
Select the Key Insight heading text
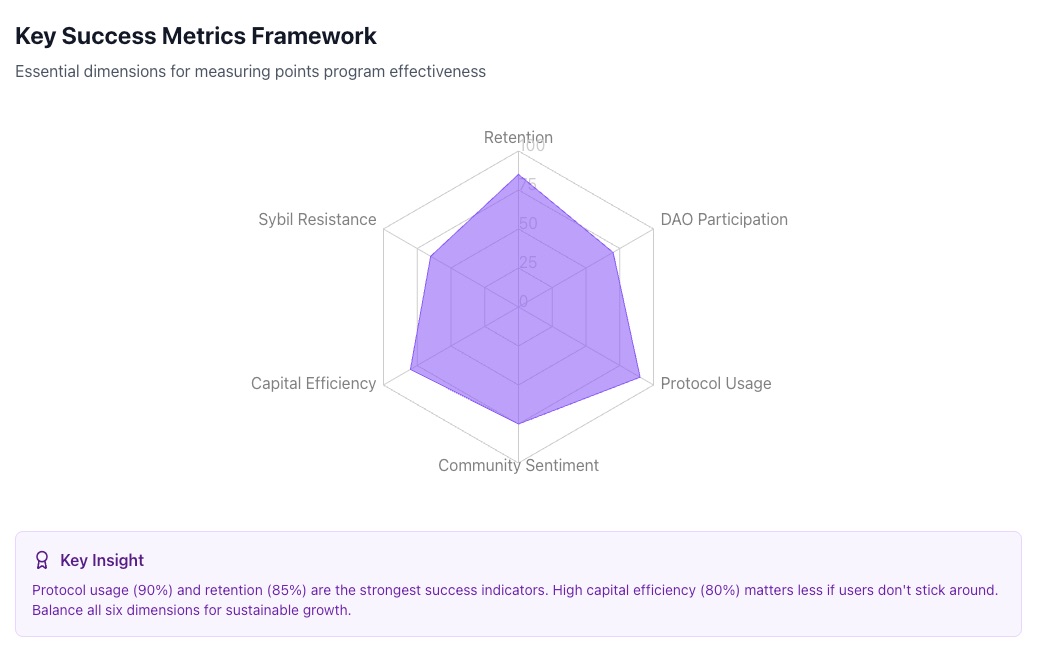[102, 560]
